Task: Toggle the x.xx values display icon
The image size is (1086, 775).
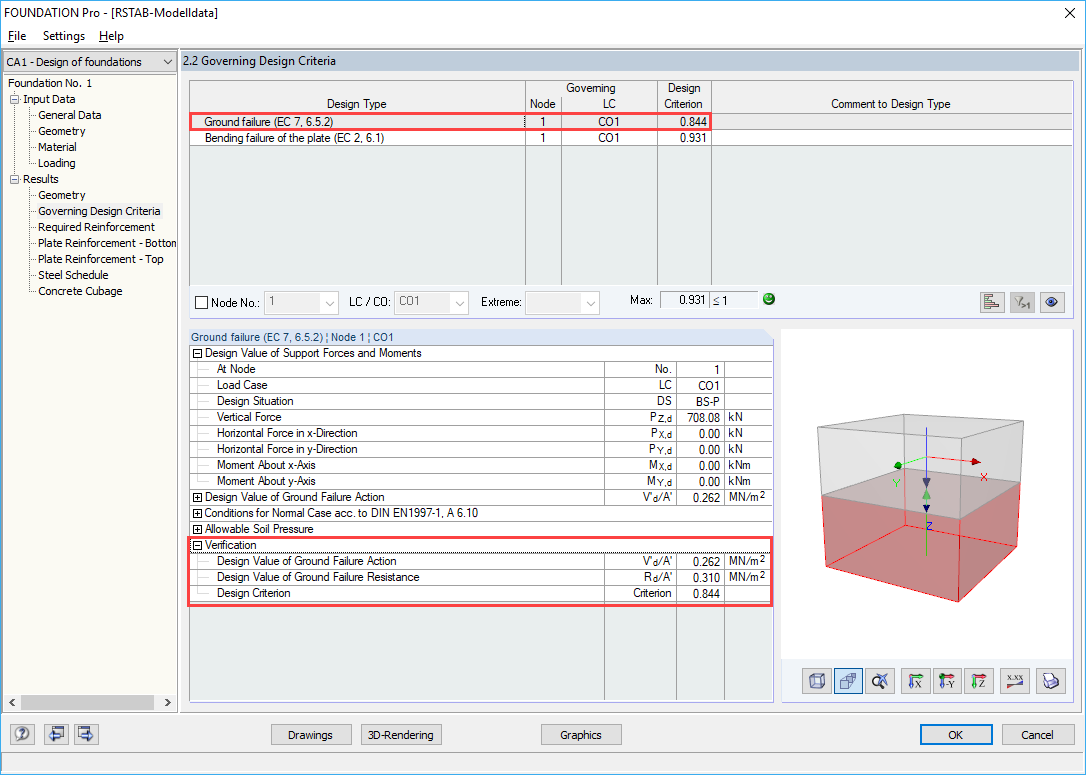Action: click(x=1015, y=682)
